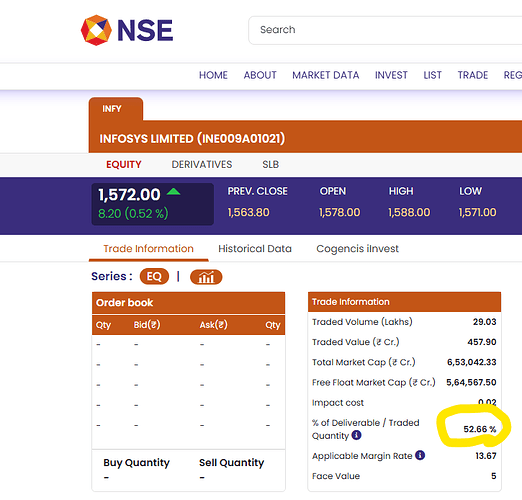Switch to the DERIVATIVES tab

(202, 164)
